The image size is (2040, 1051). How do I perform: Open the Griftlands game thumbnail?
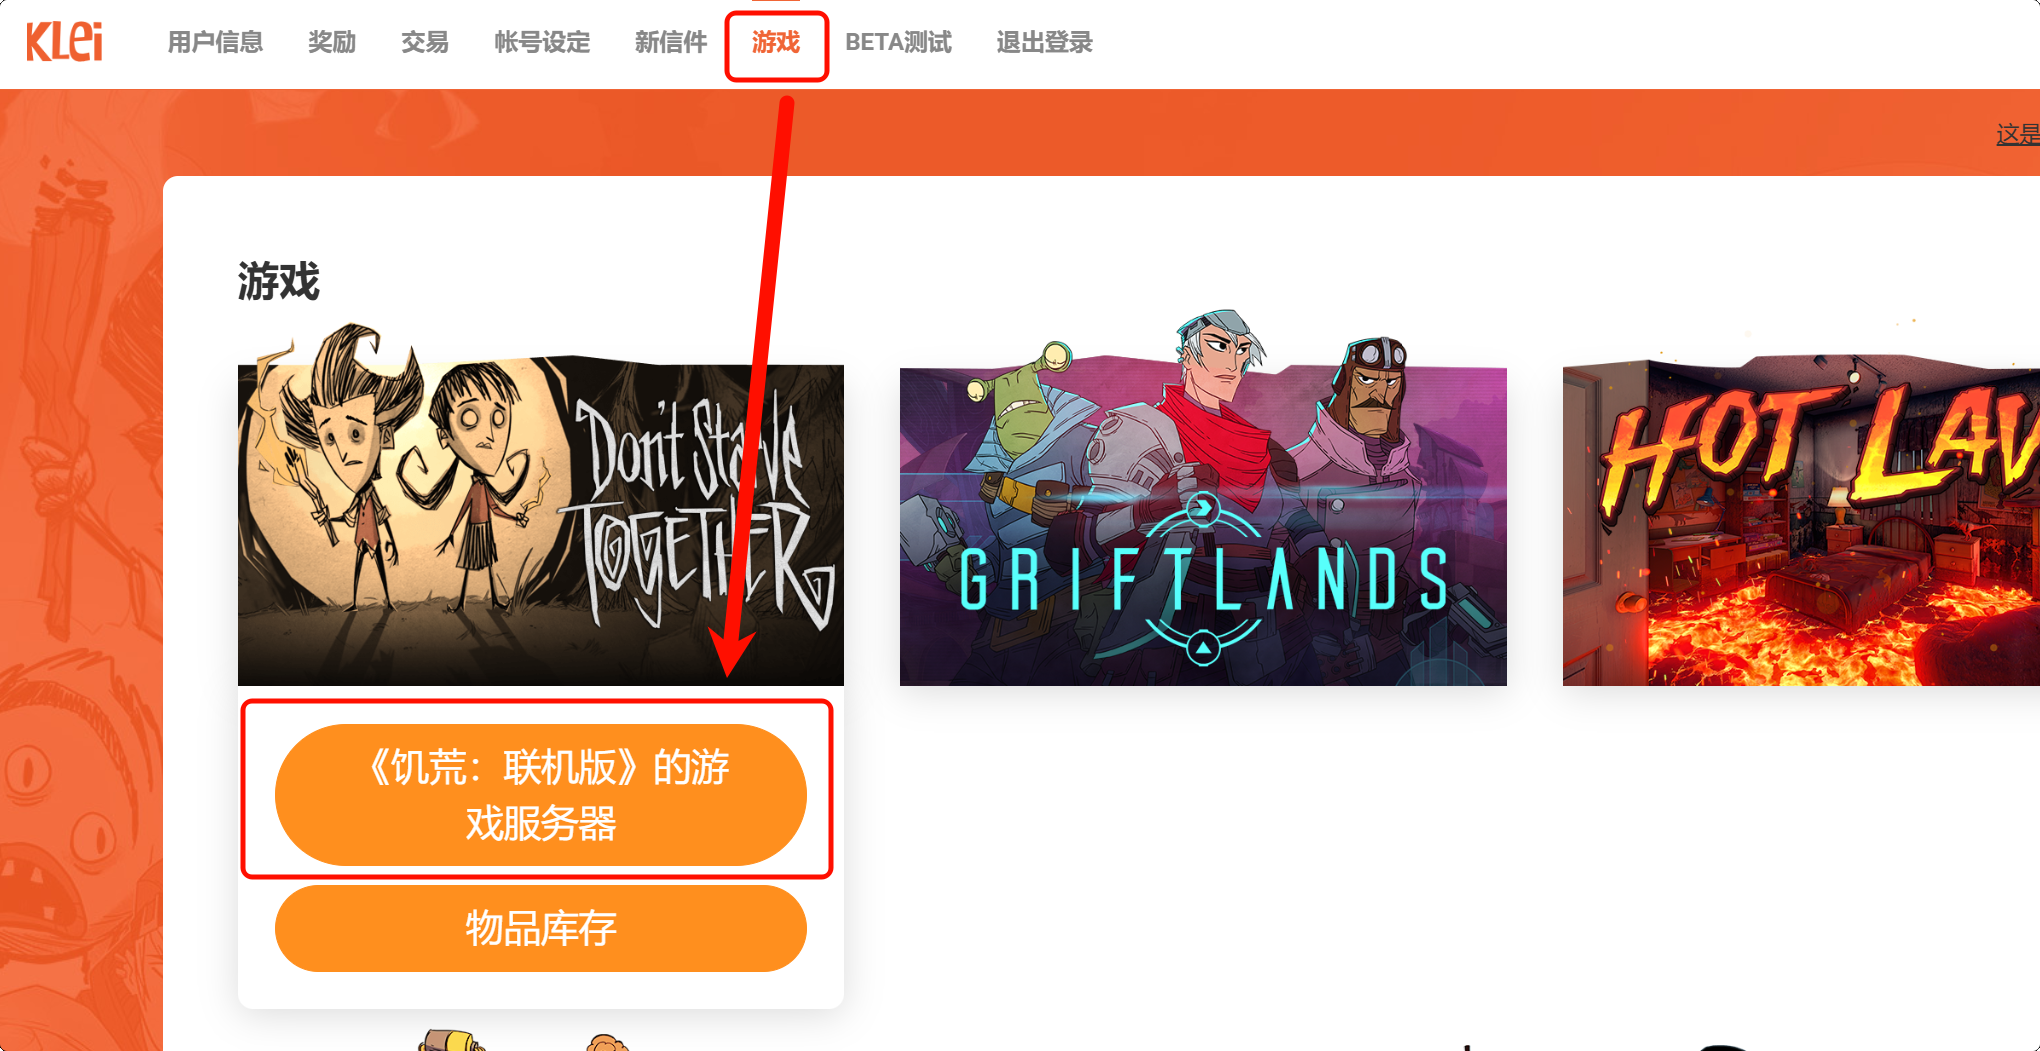click(1203, 500)
